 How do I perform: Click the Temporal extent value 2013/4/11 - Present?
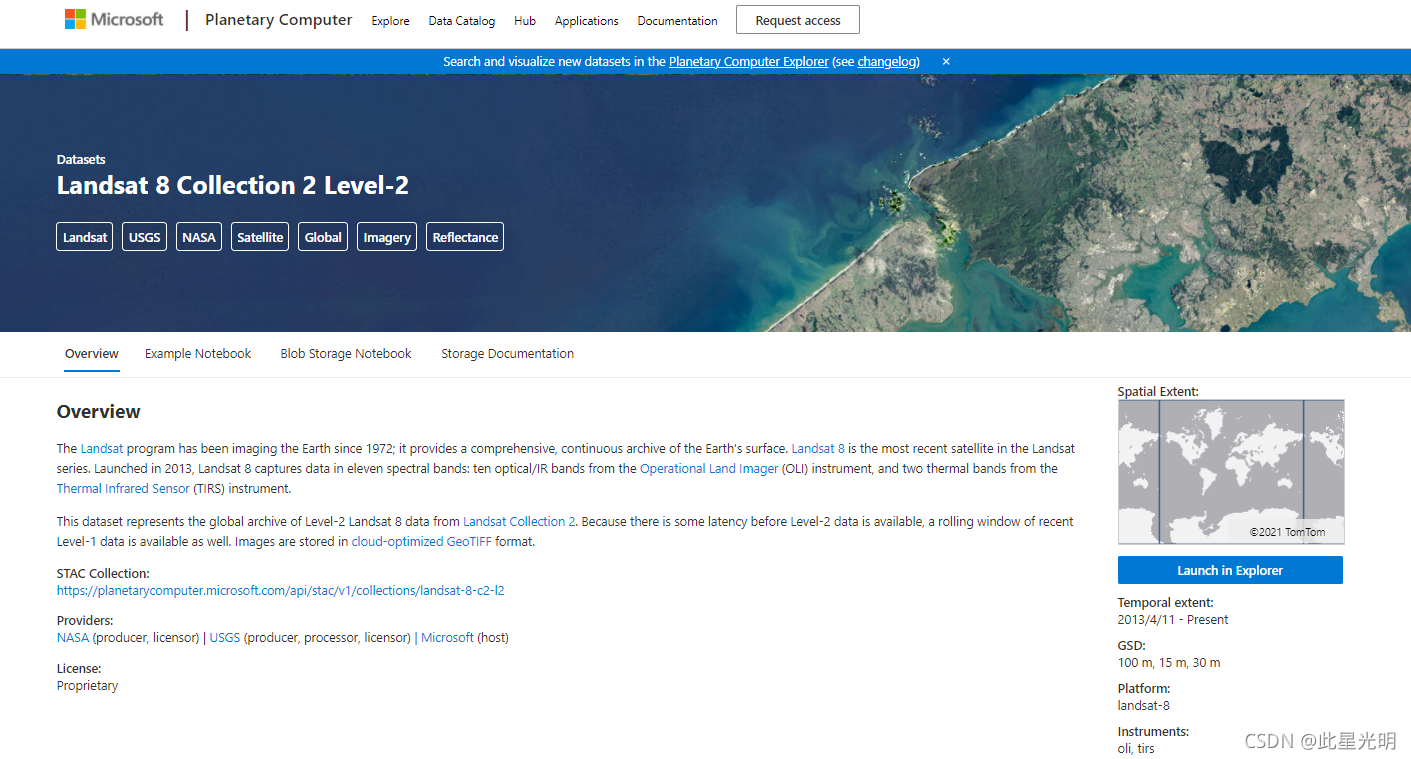[x=1173, y=620]
